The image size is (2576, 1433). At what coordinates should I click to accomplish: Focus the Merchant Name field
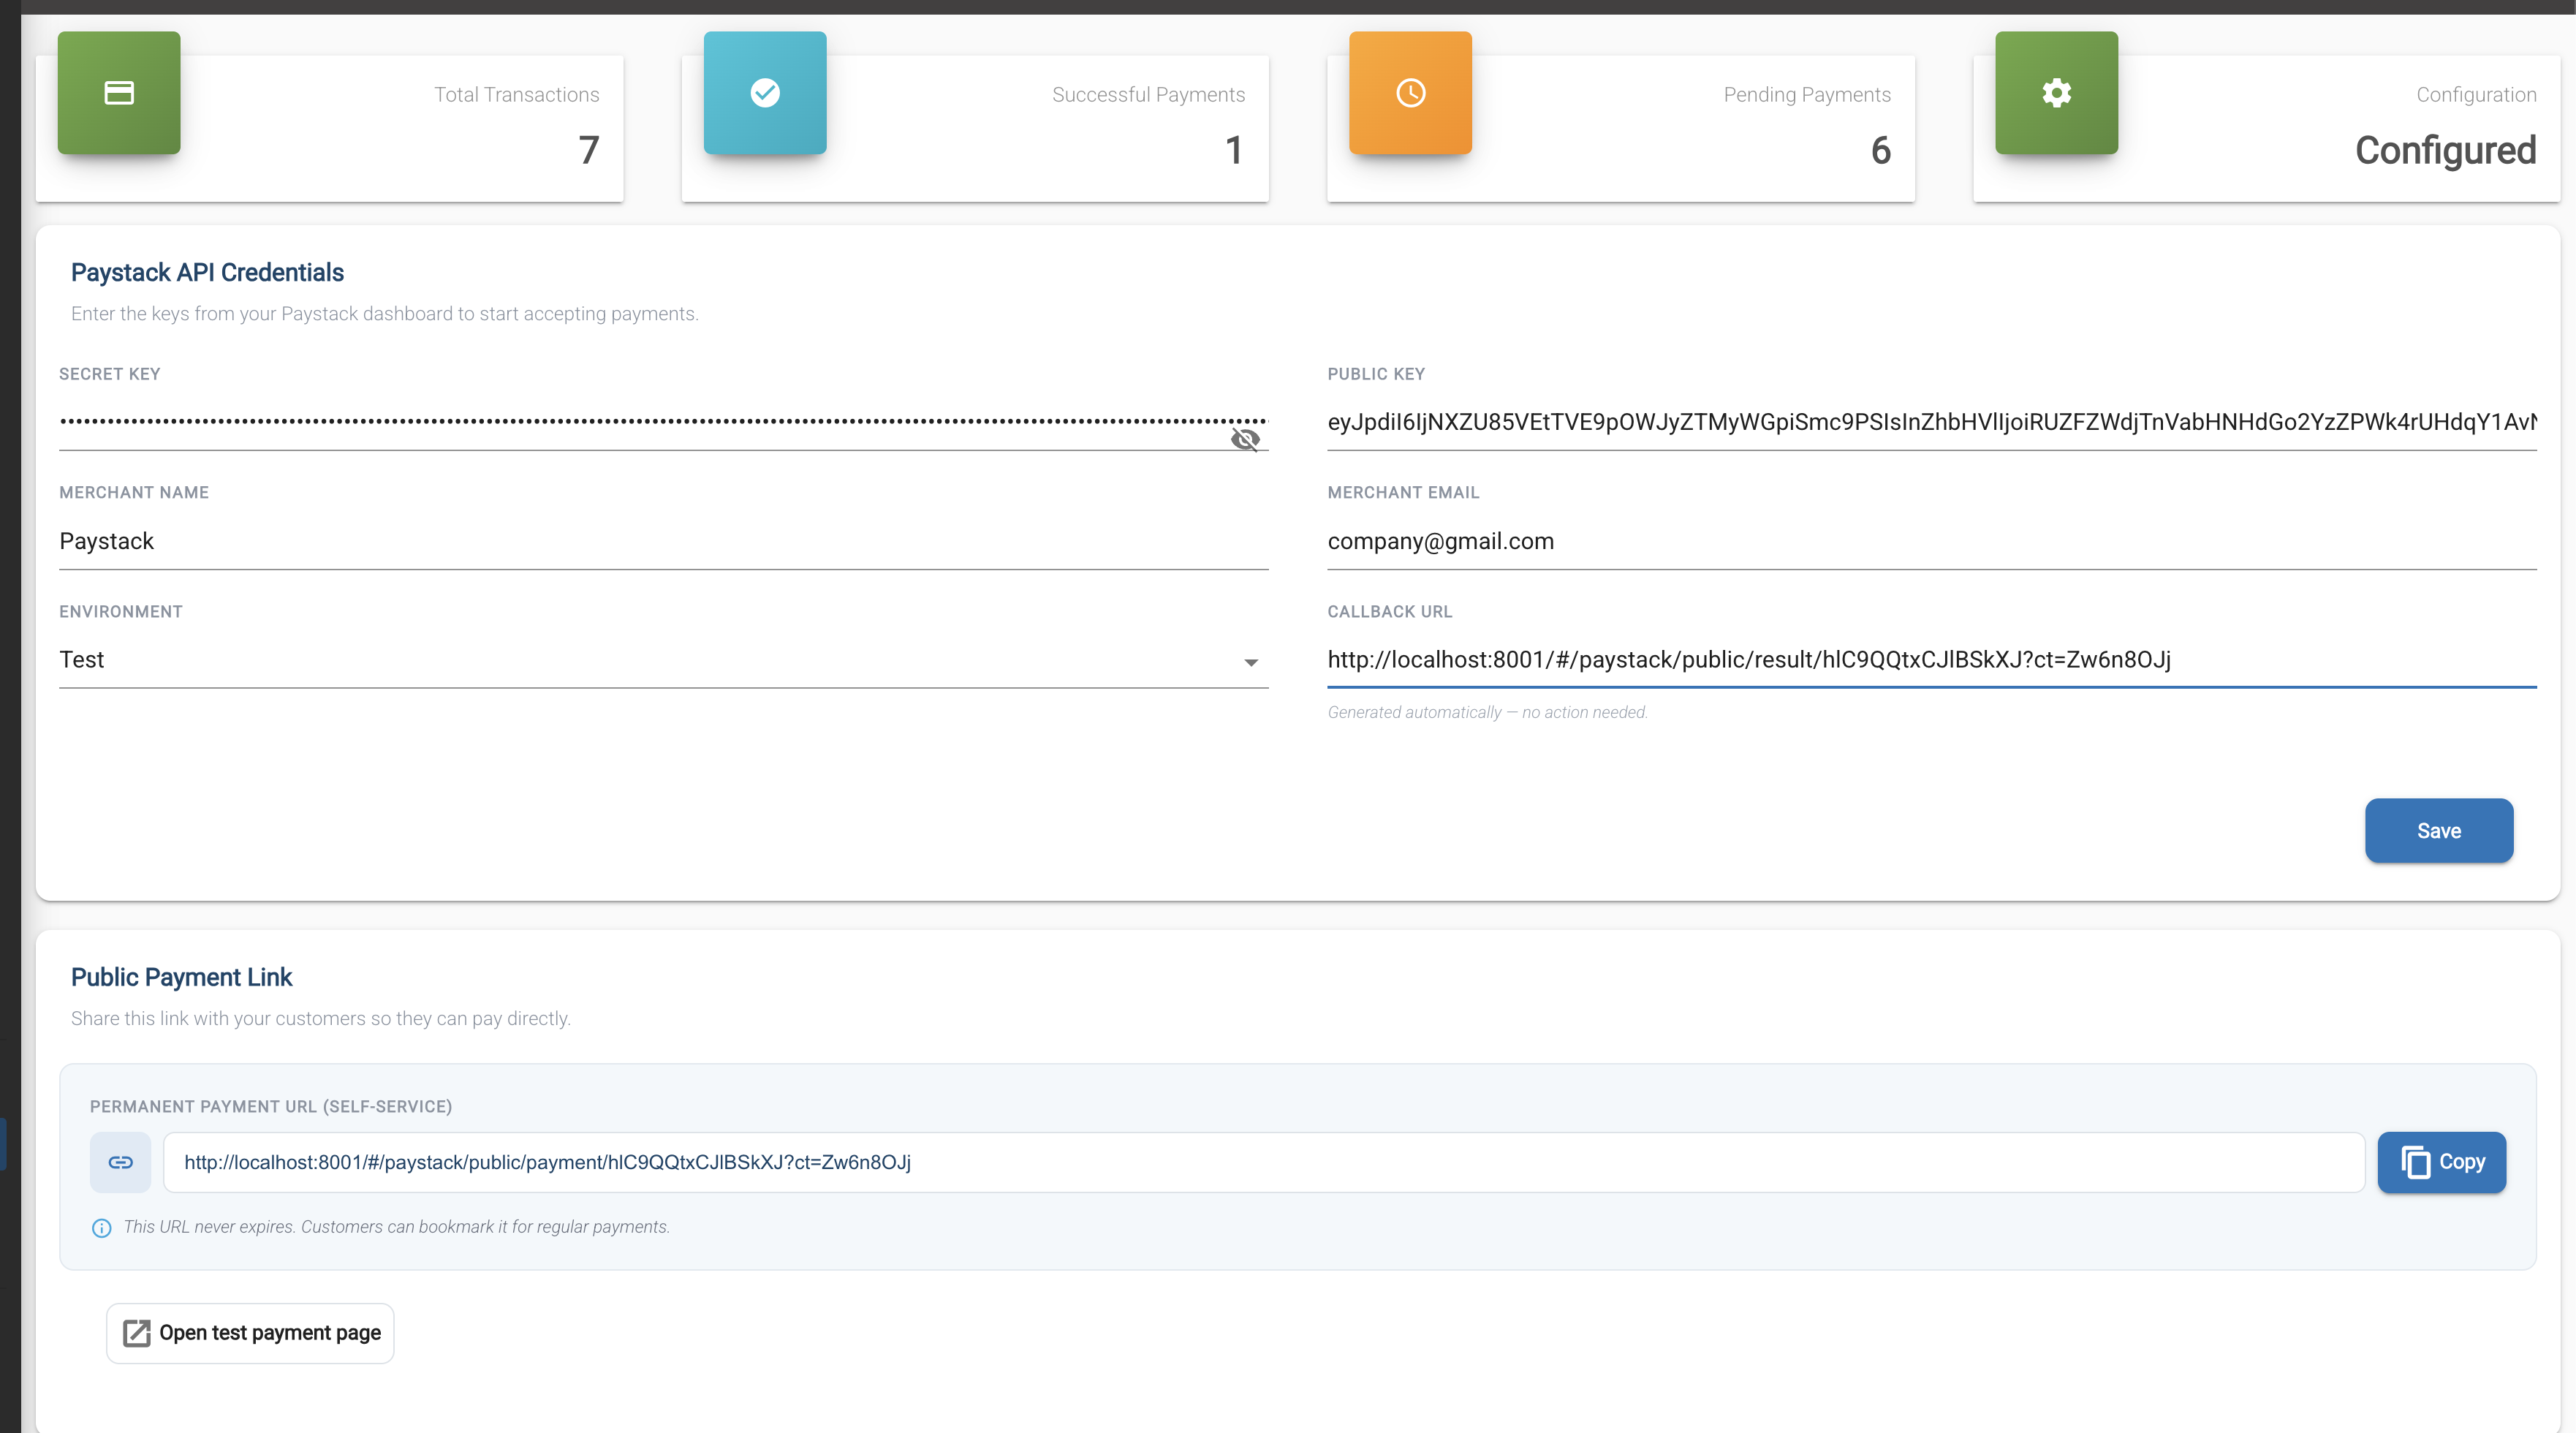pos(663,541)
